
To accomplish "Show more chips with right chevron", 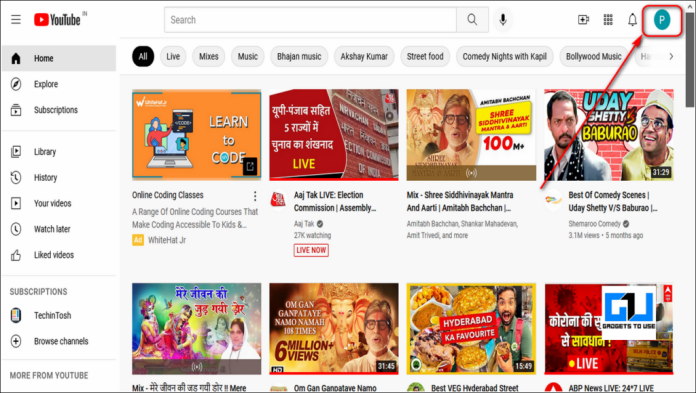I will 671,56.
